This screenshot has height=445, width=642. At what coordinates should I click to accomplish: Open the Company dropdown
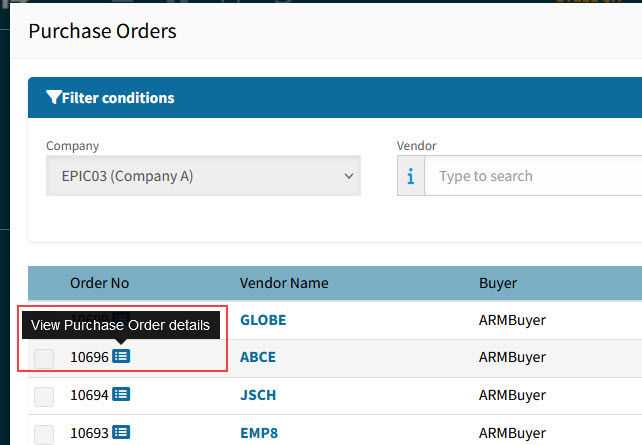pyautogui.click(x=203, y=176)
